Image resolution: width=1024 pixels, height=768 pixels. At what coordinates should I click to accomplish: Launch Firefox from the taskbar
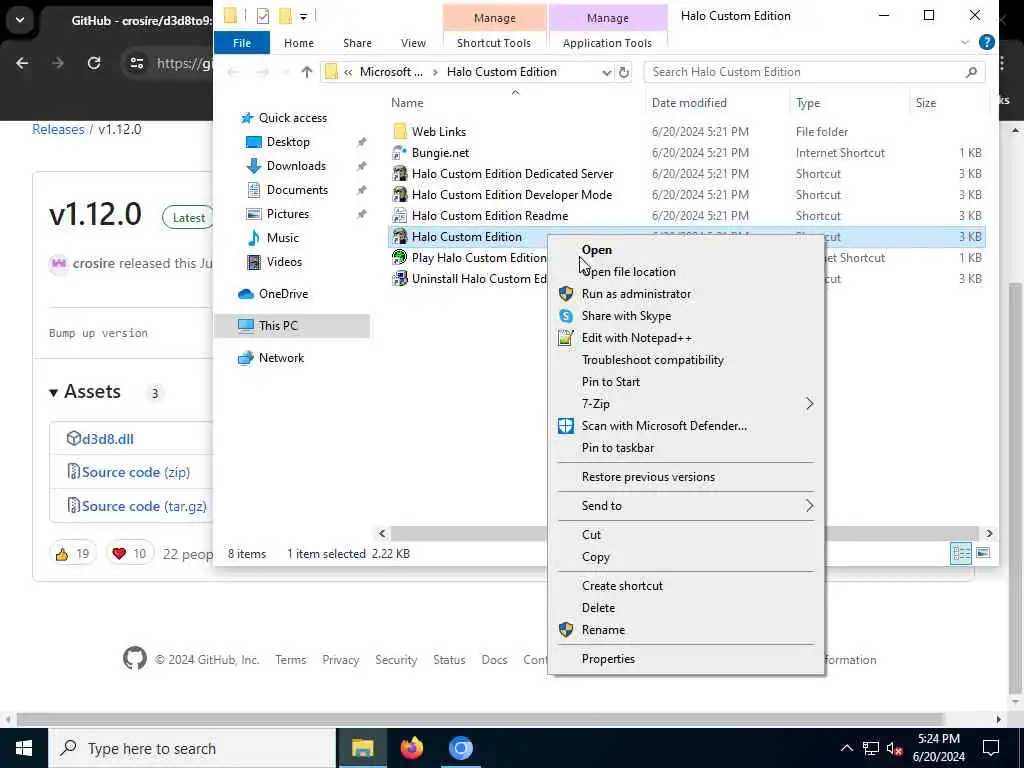[411, 748]
